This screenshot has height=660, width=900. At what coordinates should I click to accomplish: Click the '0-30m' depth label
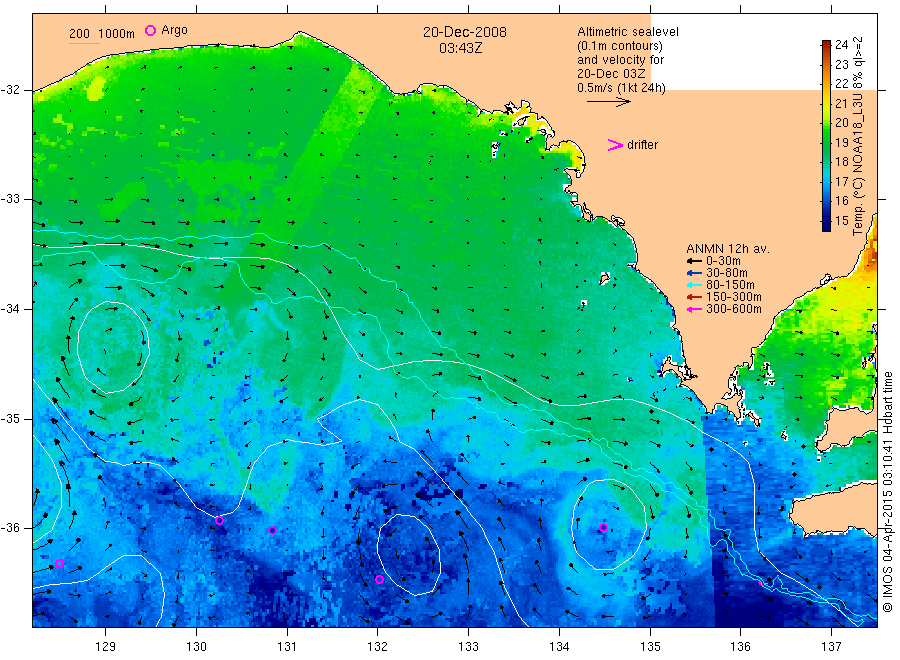723,261
